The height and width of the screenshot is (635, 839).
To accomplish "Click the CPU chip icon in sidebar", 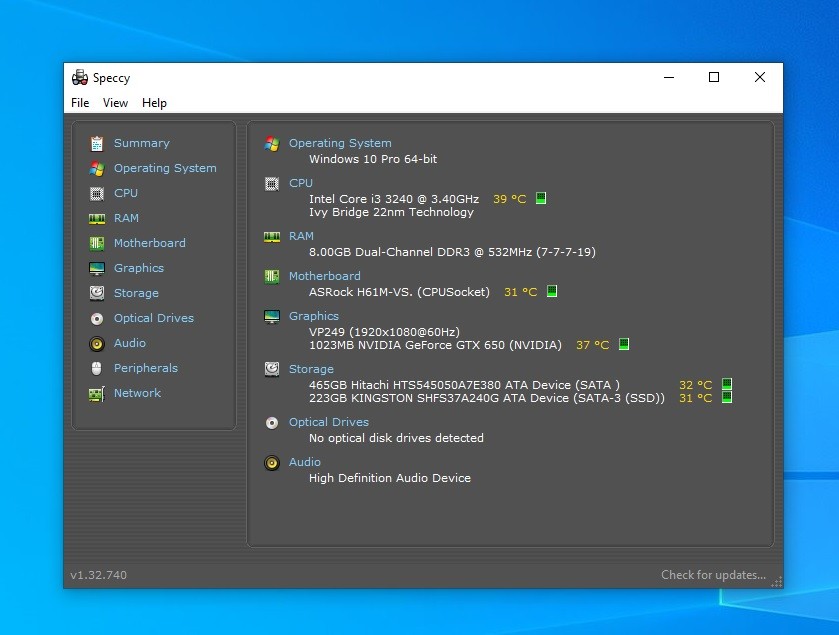I will [x=97, y=193].
